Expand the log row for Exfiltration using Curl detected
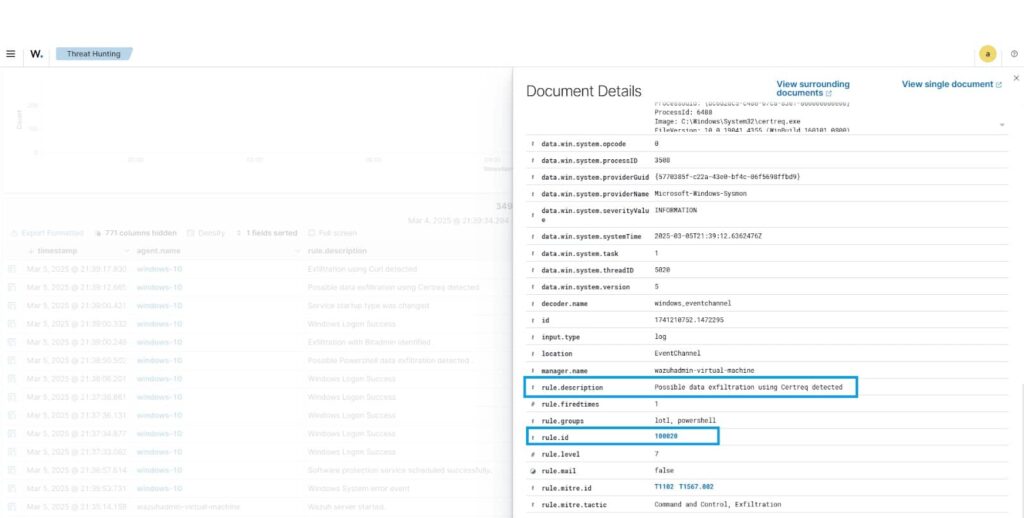Image resolution: width=1024 pixels, height=518 pixels. tap(11, 269)
